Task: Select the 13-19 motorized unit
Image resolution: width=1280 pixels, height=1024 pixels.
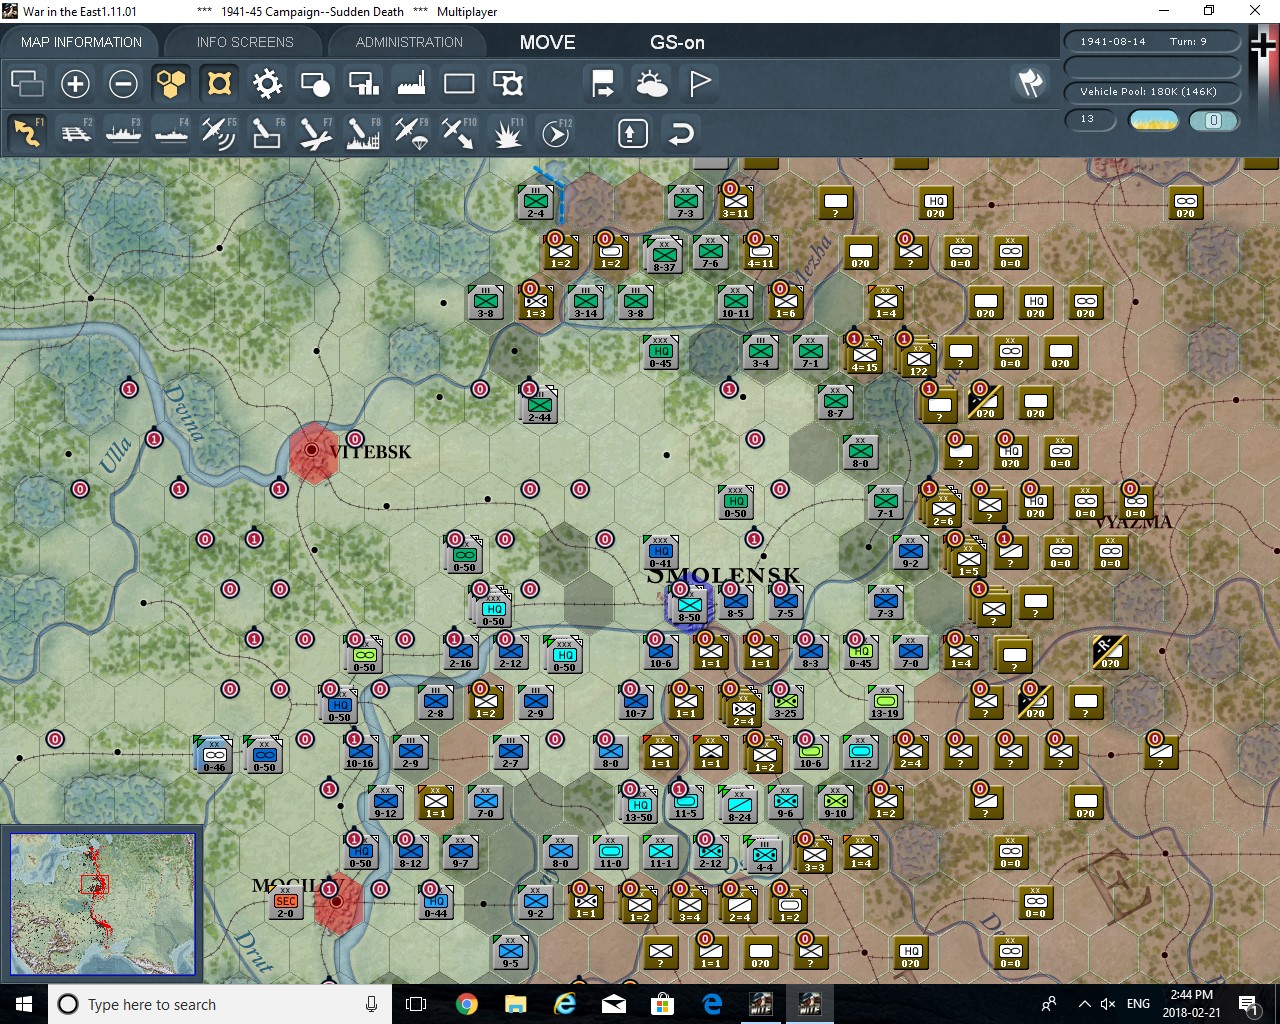Action: 885,703
